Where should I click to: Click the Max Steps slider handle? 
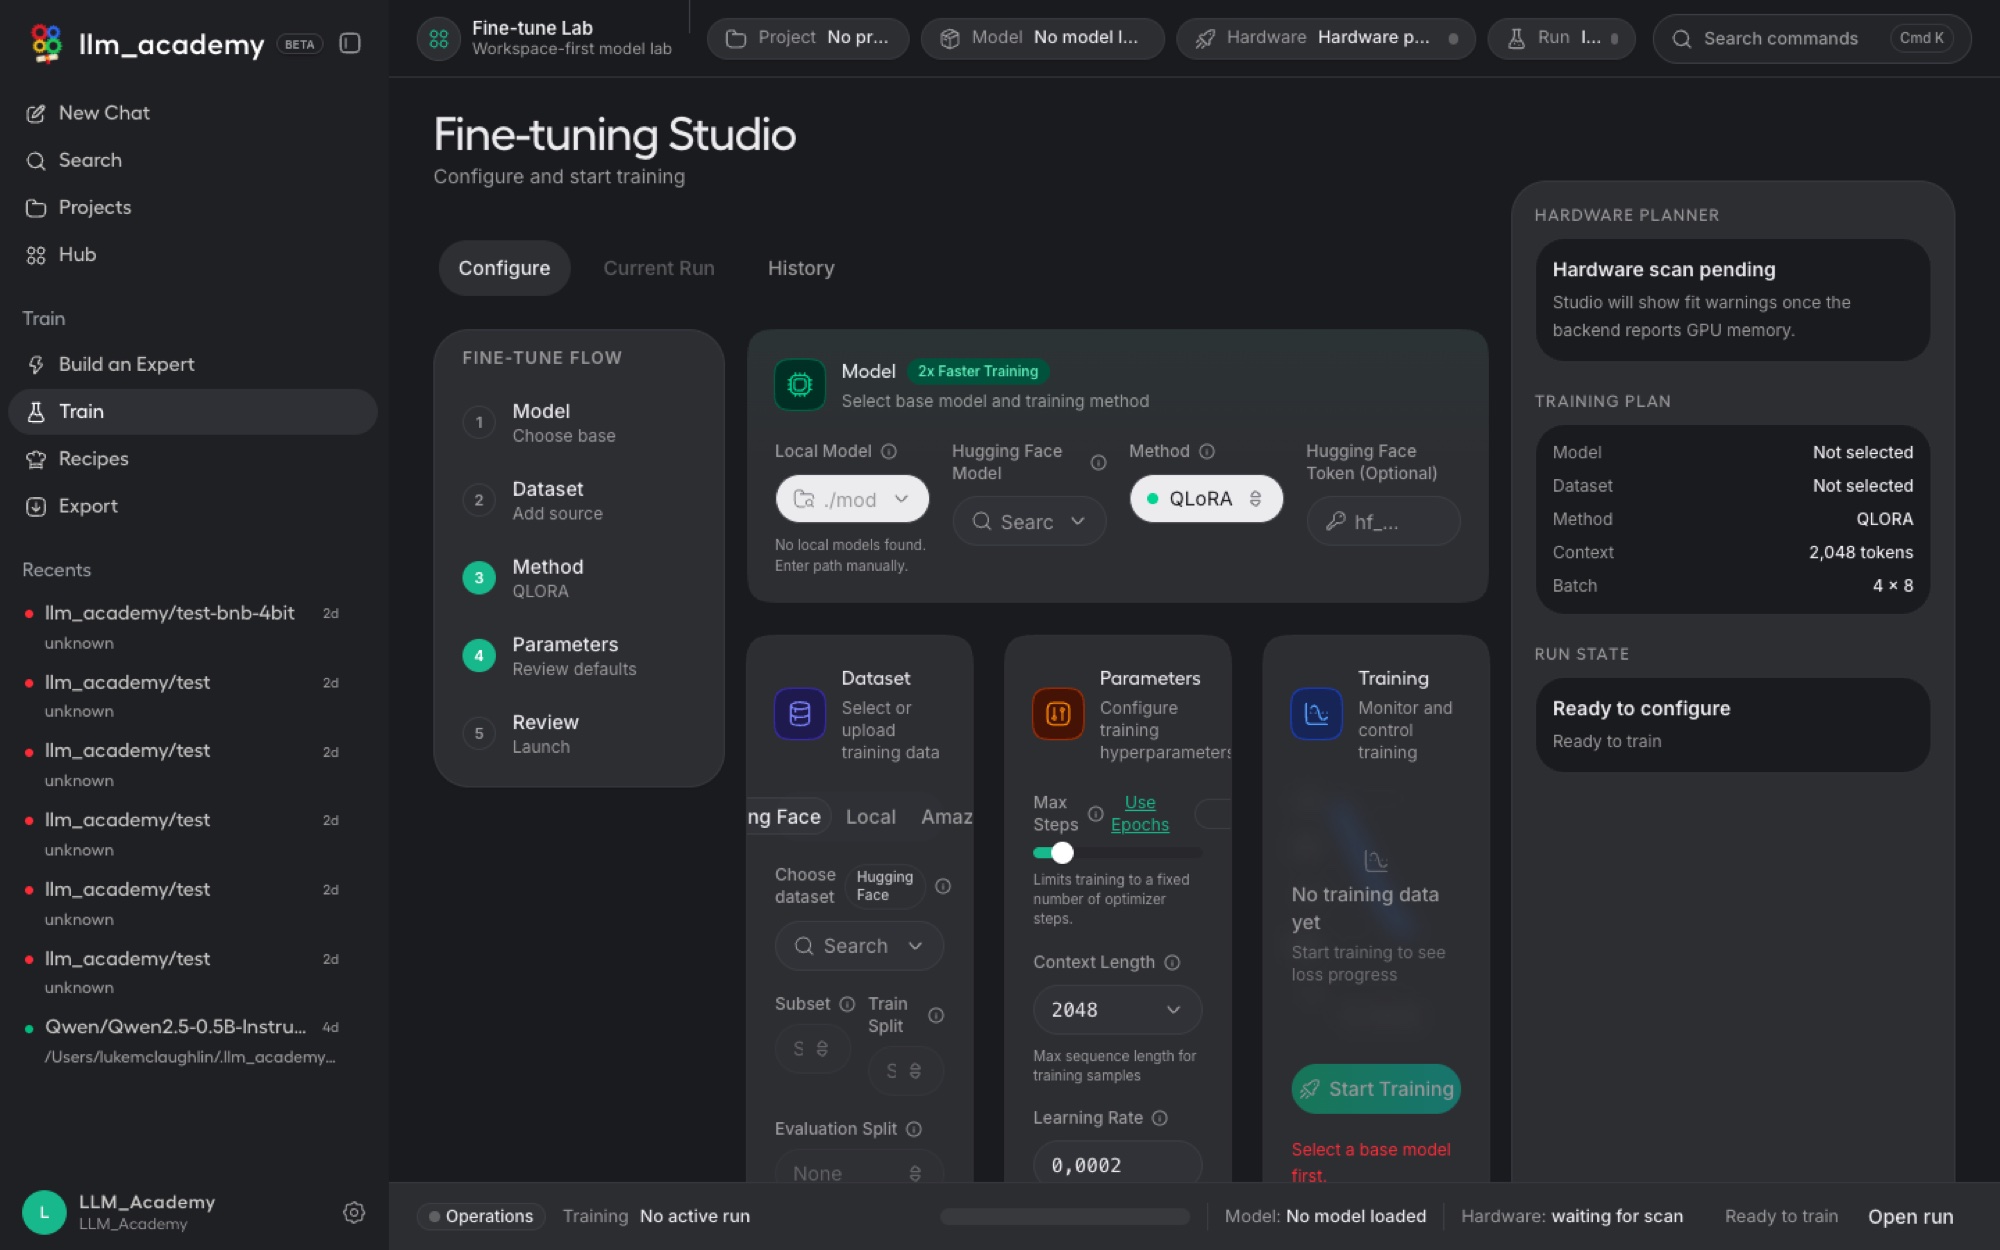(x=1062, y=852)
